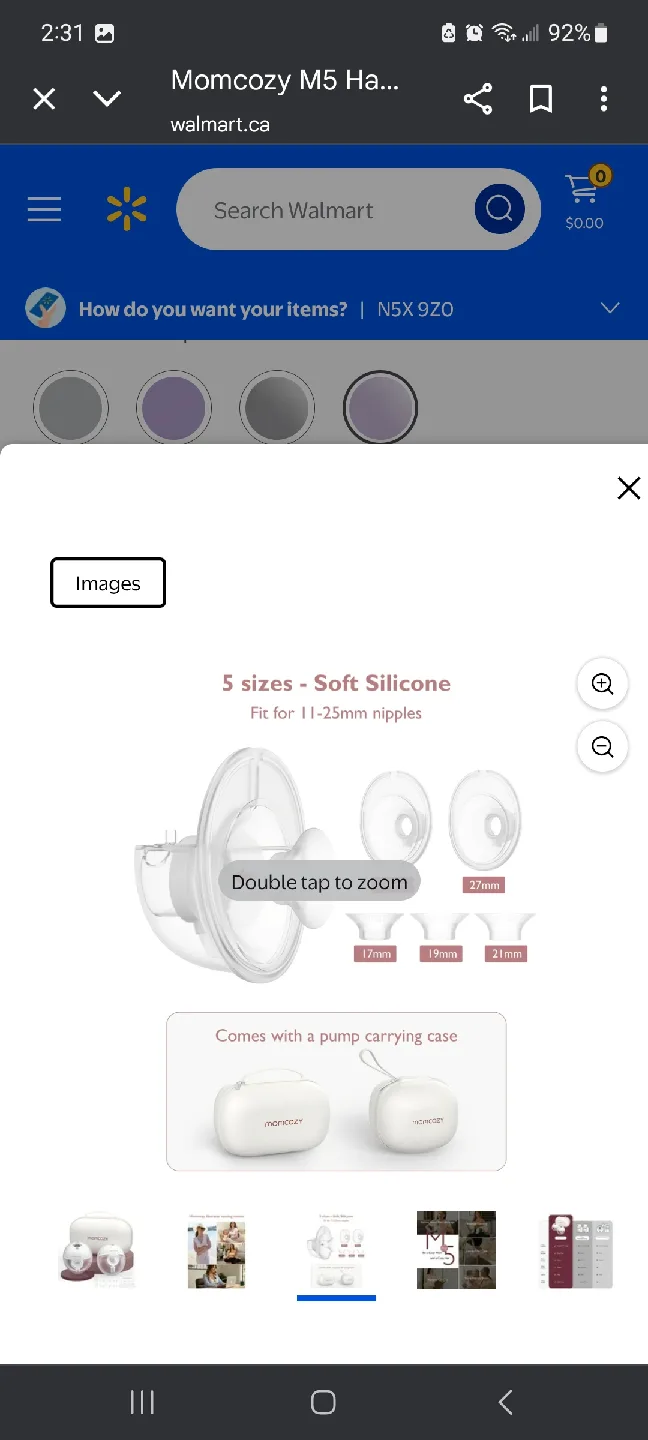The width and height of the screenshot is (648, 1440).
Task: Switch to the Images tab
Action: [x=107, y=582]
